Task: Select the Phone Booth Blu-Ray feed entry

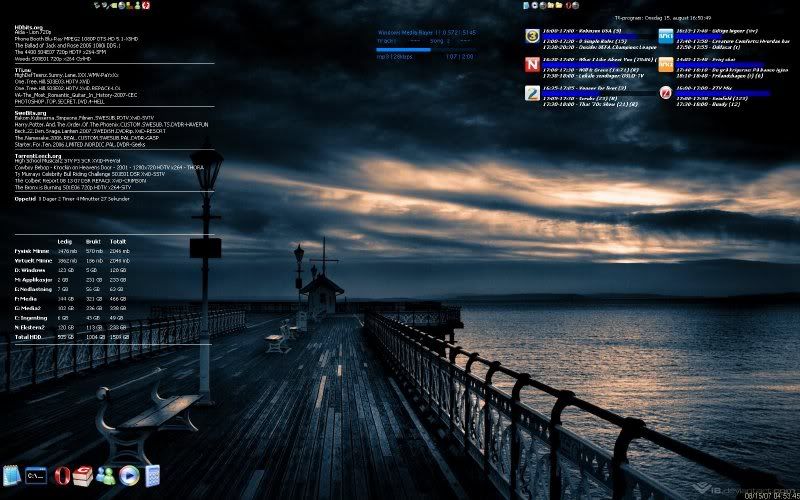Action: tap(76, 39)
